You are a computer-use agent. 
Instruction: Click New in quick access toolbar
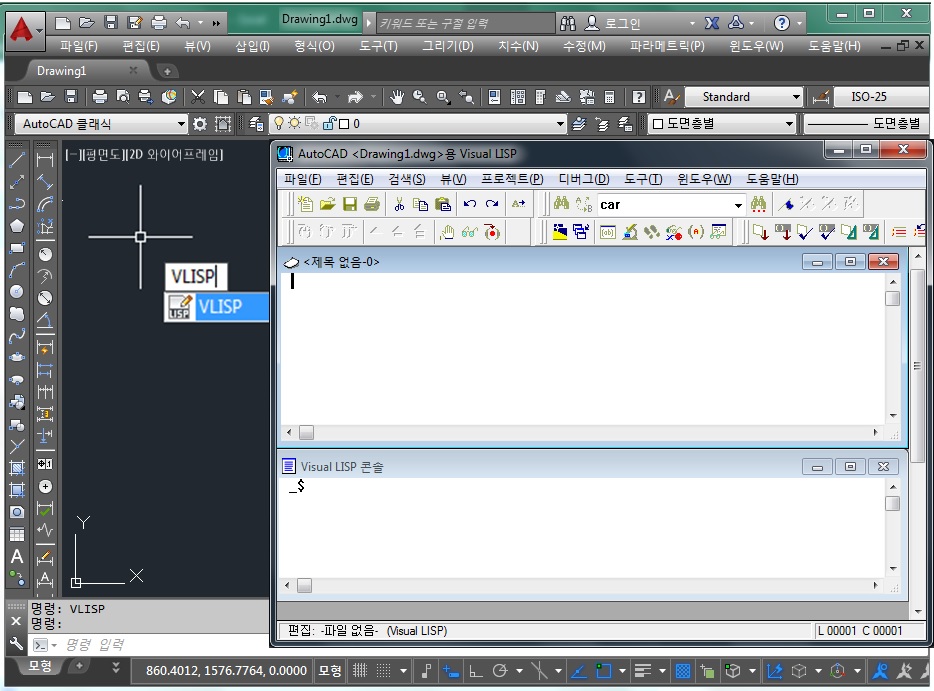tap(63, 23)
